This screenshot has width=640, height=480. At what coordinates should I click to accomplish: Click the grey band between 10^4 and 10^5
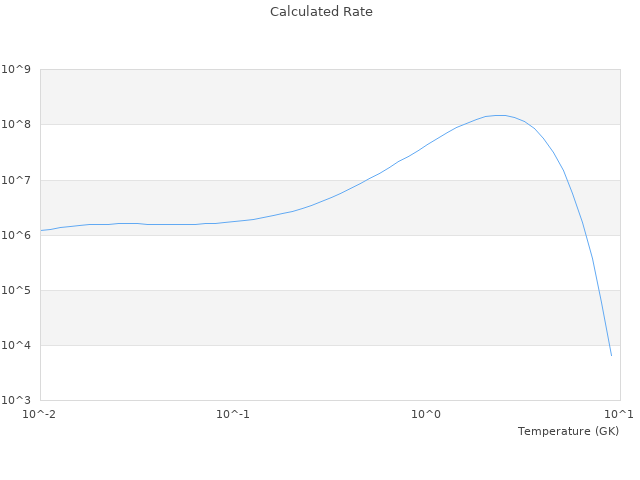pos(250,318)
